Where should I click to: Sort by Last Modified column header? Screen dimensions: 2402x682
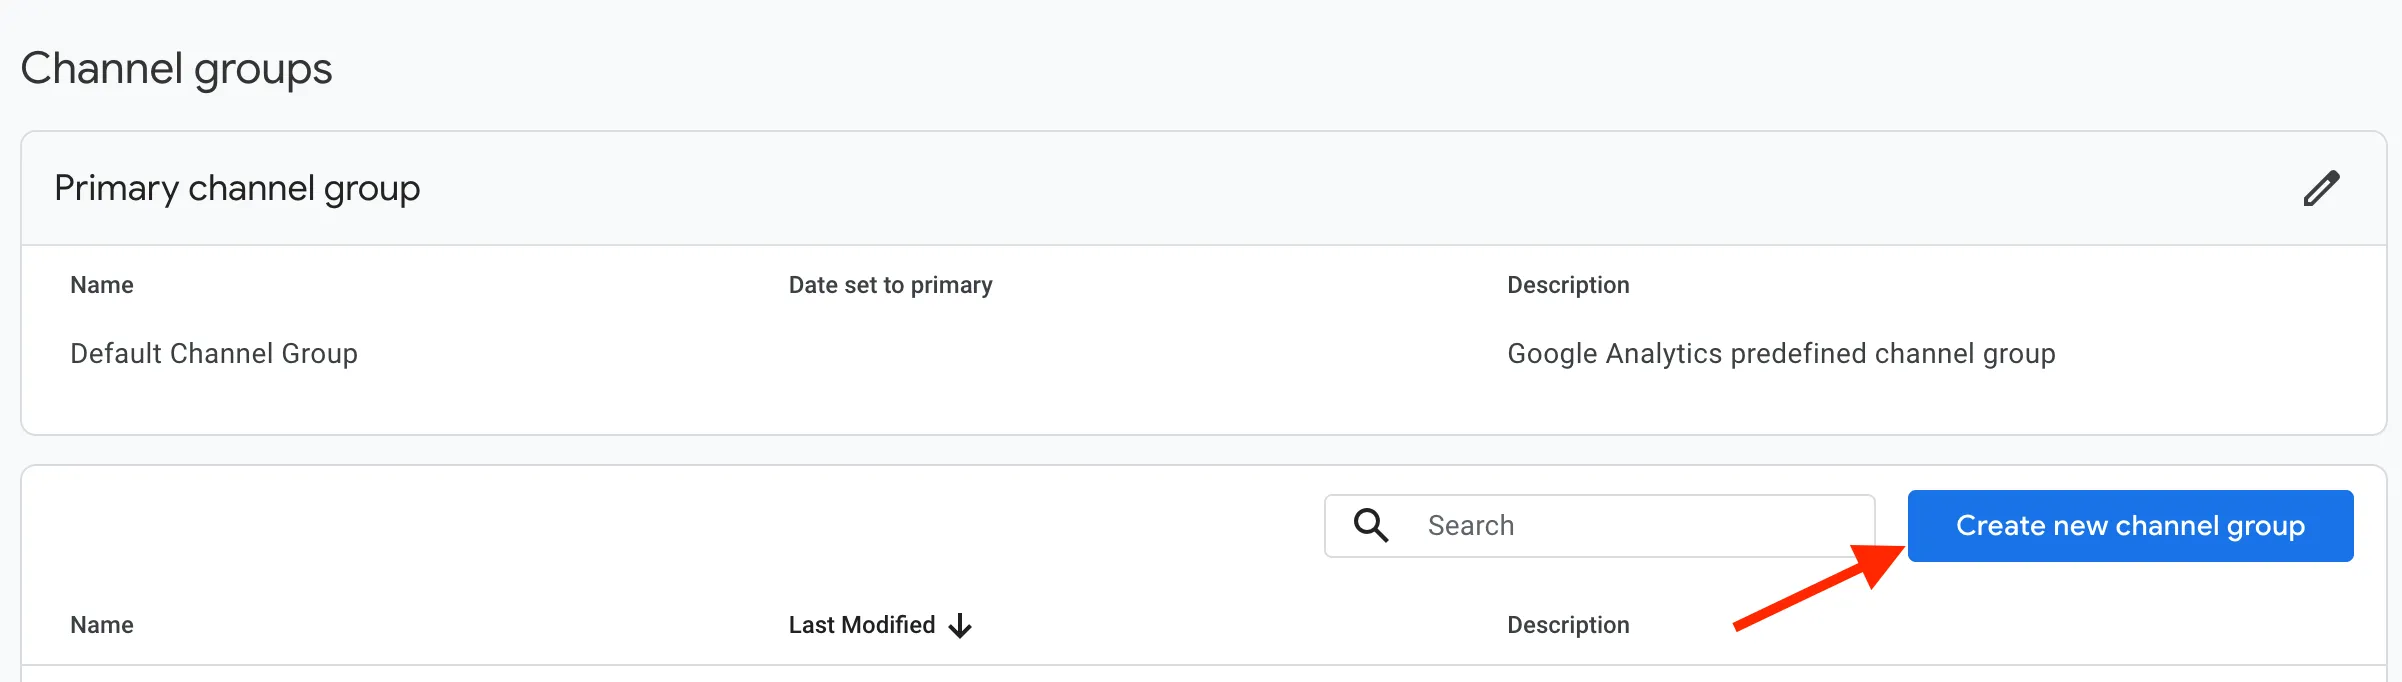pos(862,625)
